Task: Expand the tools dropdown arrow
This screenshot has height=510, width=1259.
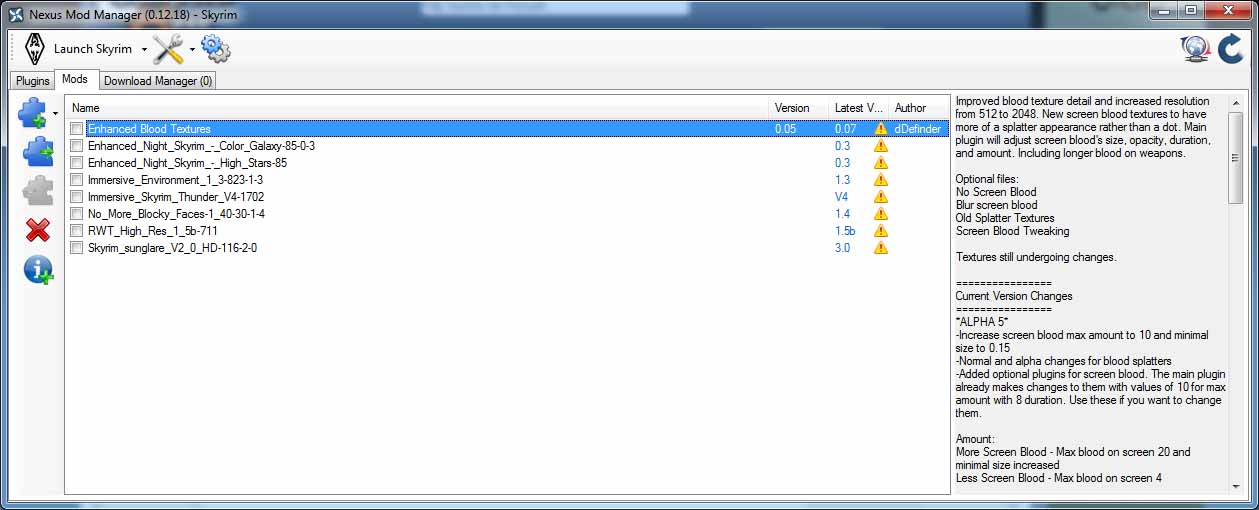Action: coord(192,50)
